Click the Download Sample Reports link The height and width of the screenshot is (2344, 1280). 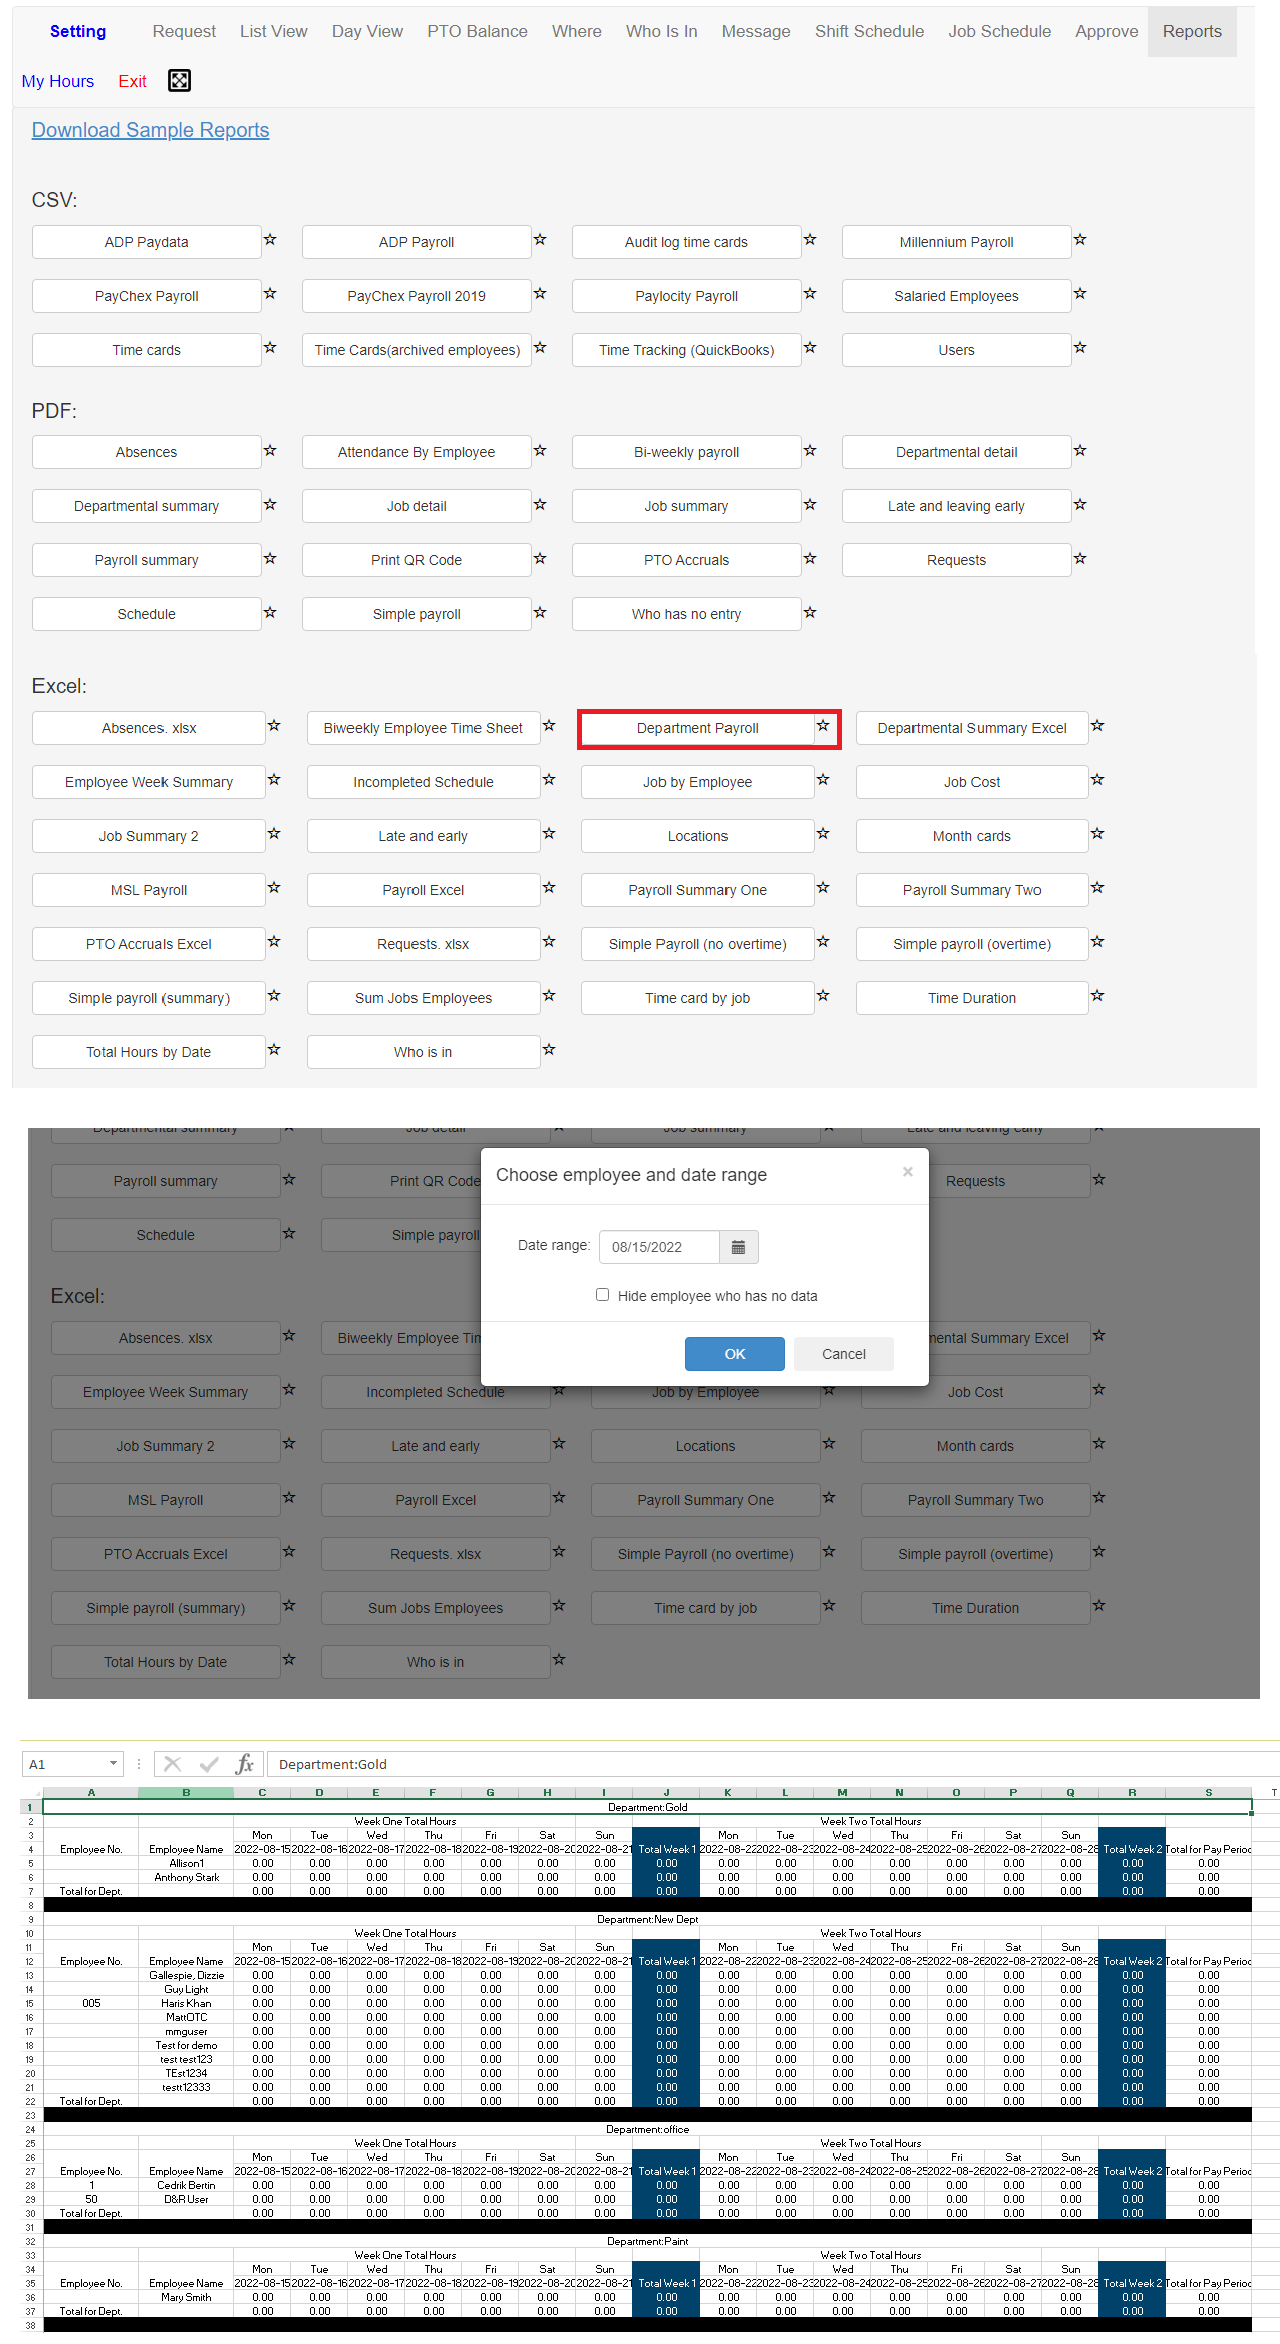[151, 130]
